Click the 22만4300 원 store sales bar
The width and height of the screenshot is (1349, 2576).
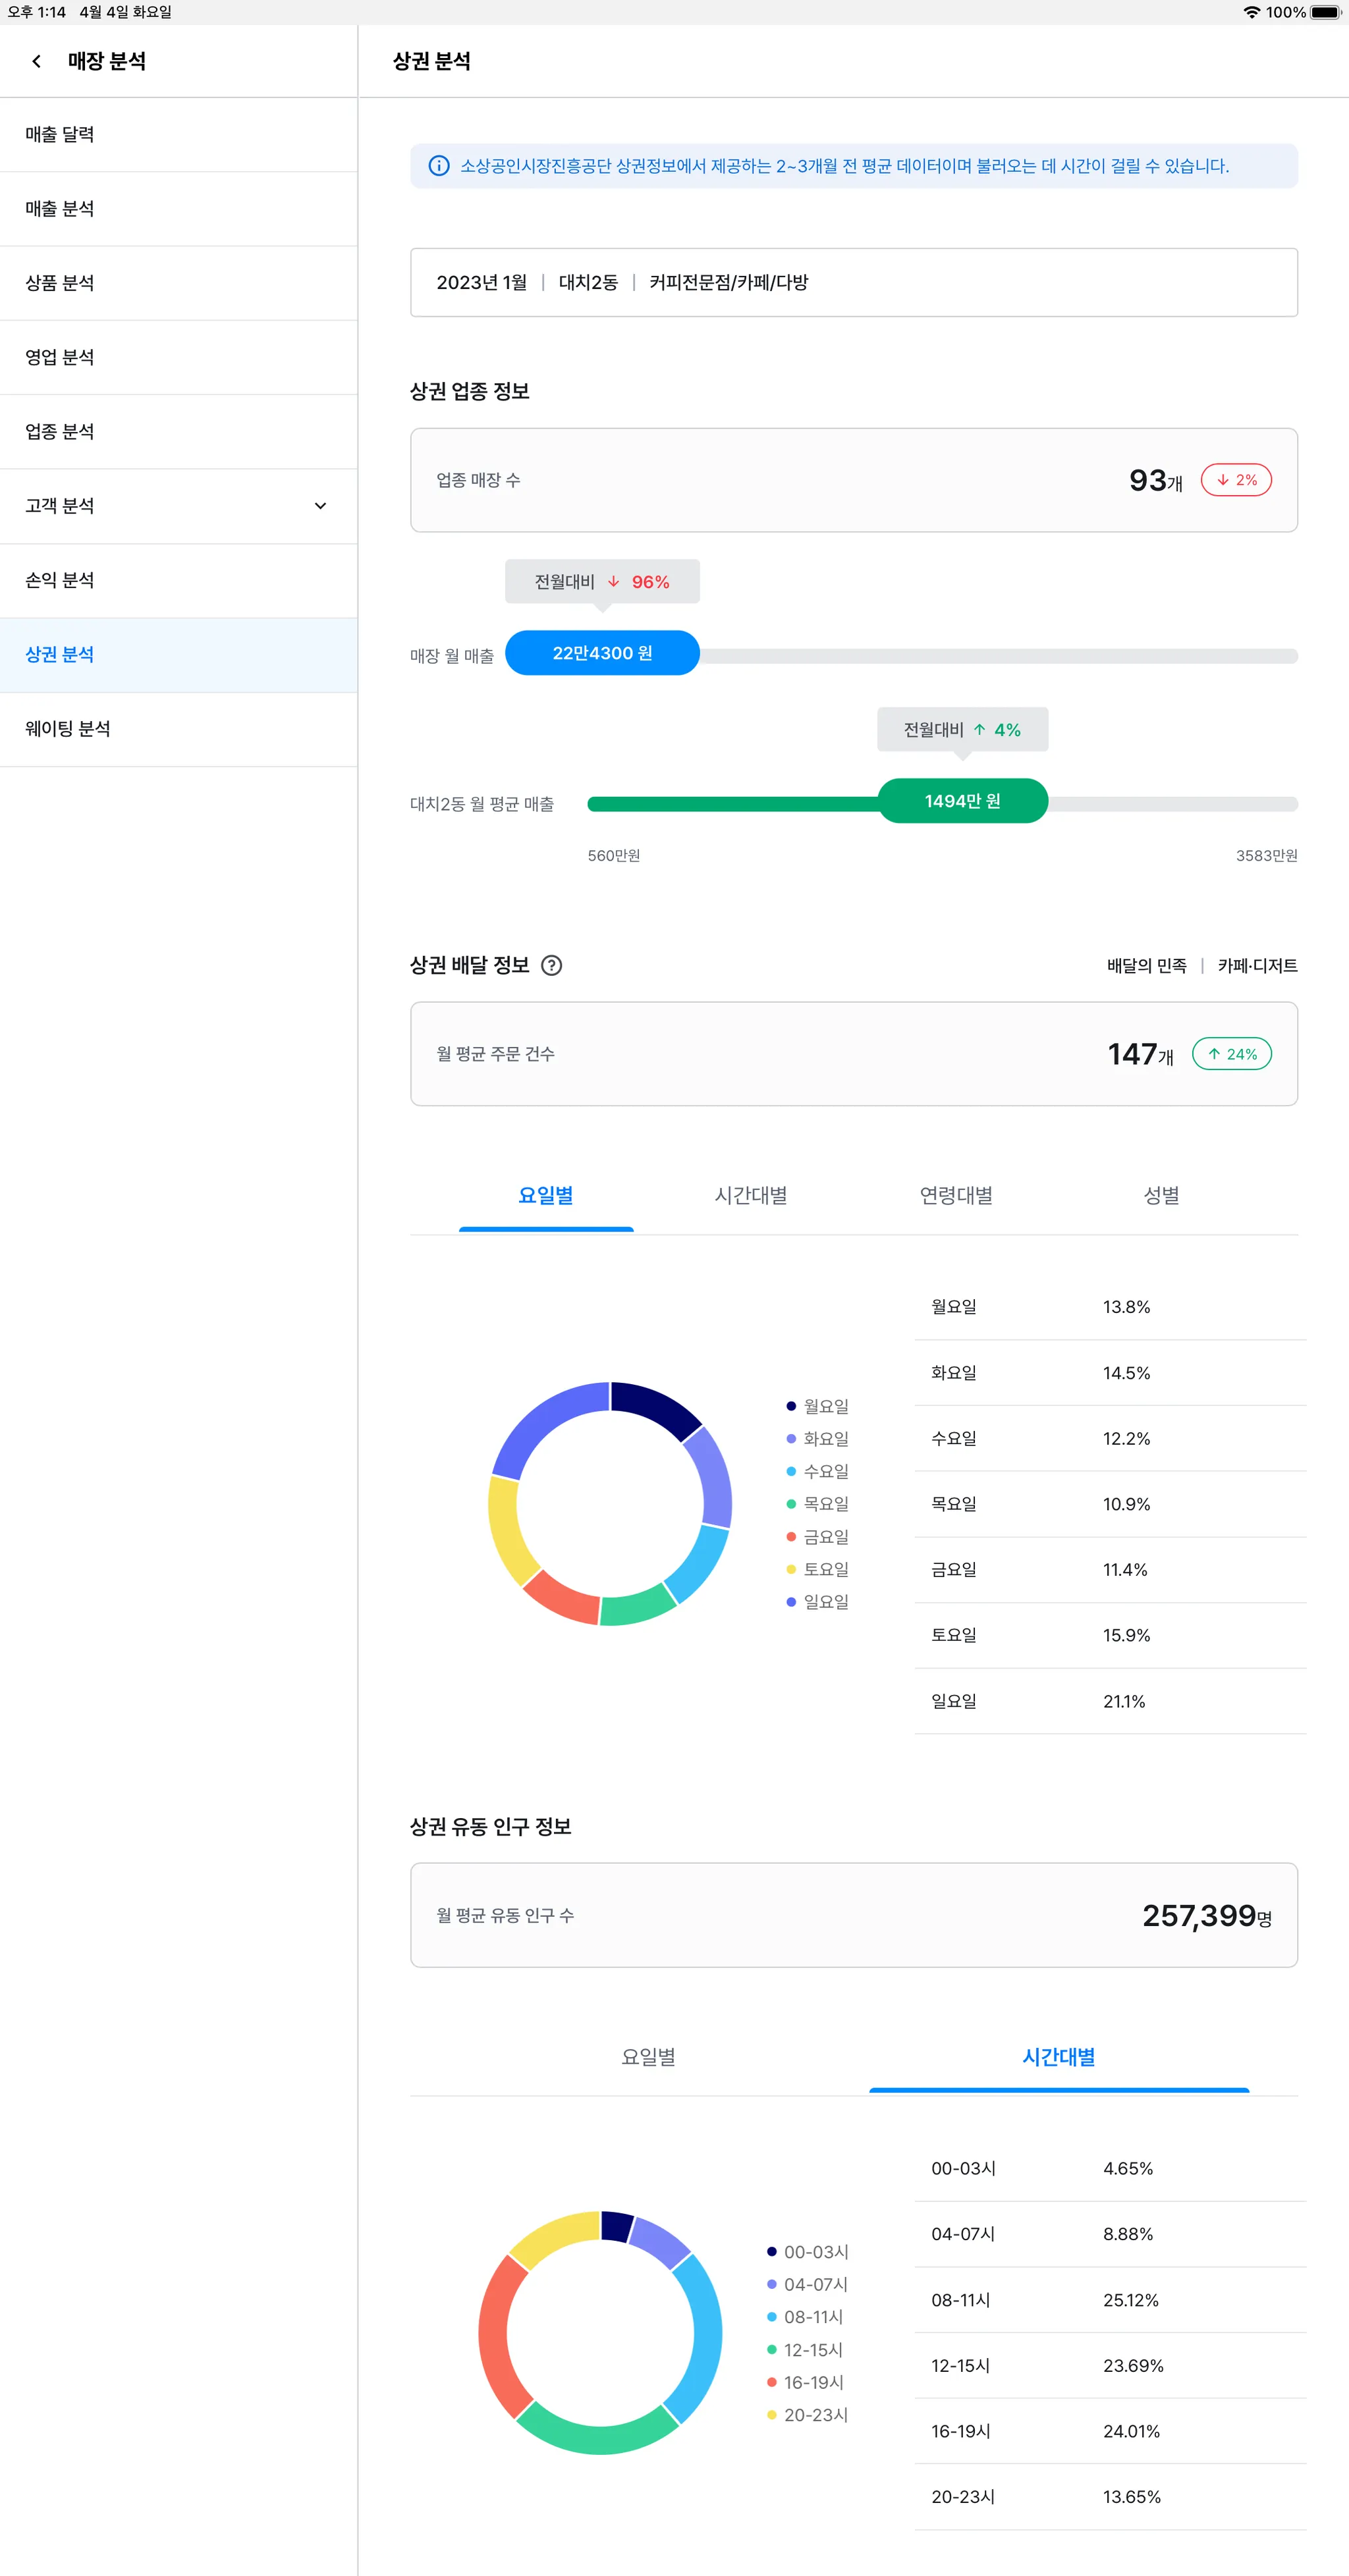tap(602, 653)
